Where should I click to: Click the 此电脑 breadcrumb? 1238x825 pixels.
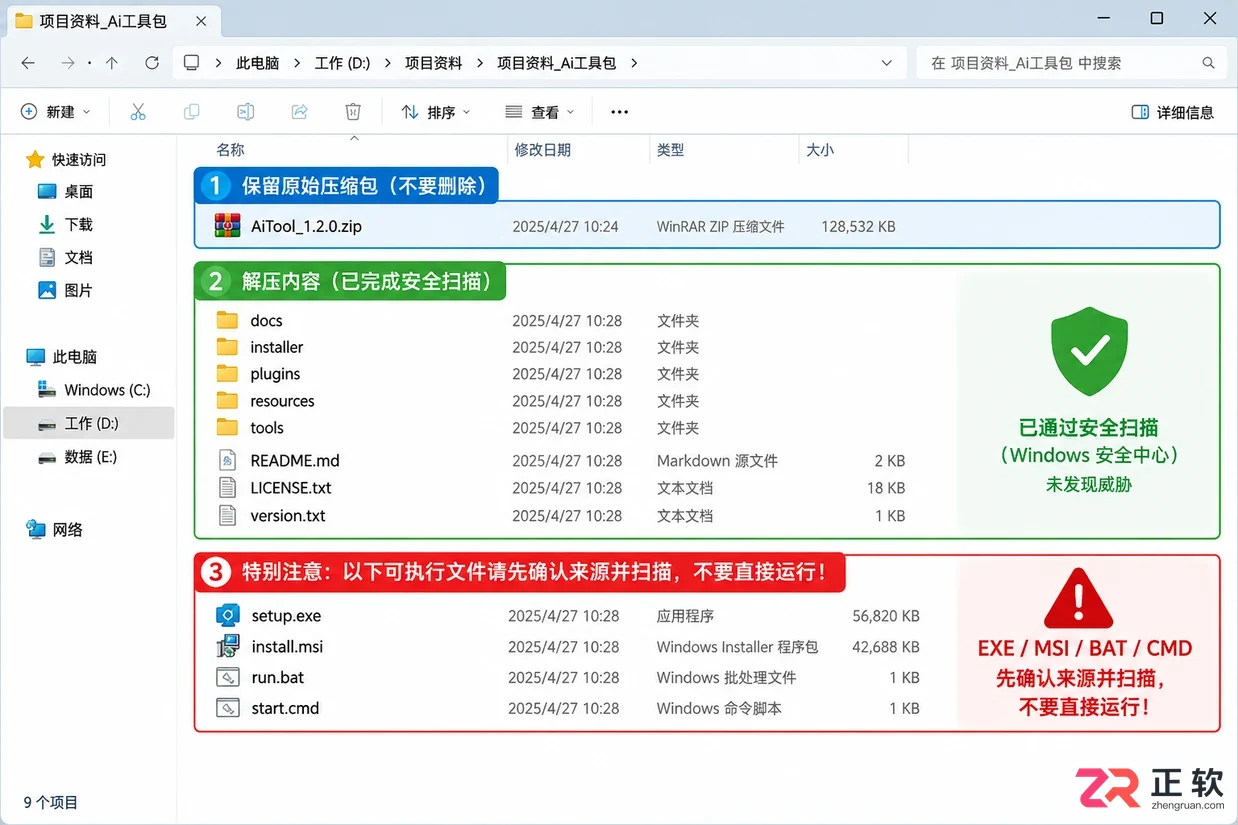pyautogui.click(x=258, y=63)
